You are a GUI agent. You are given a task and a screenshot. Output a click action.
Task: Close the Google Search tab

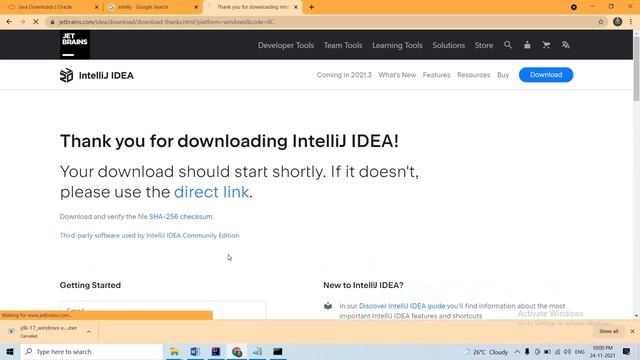[196, 7]
